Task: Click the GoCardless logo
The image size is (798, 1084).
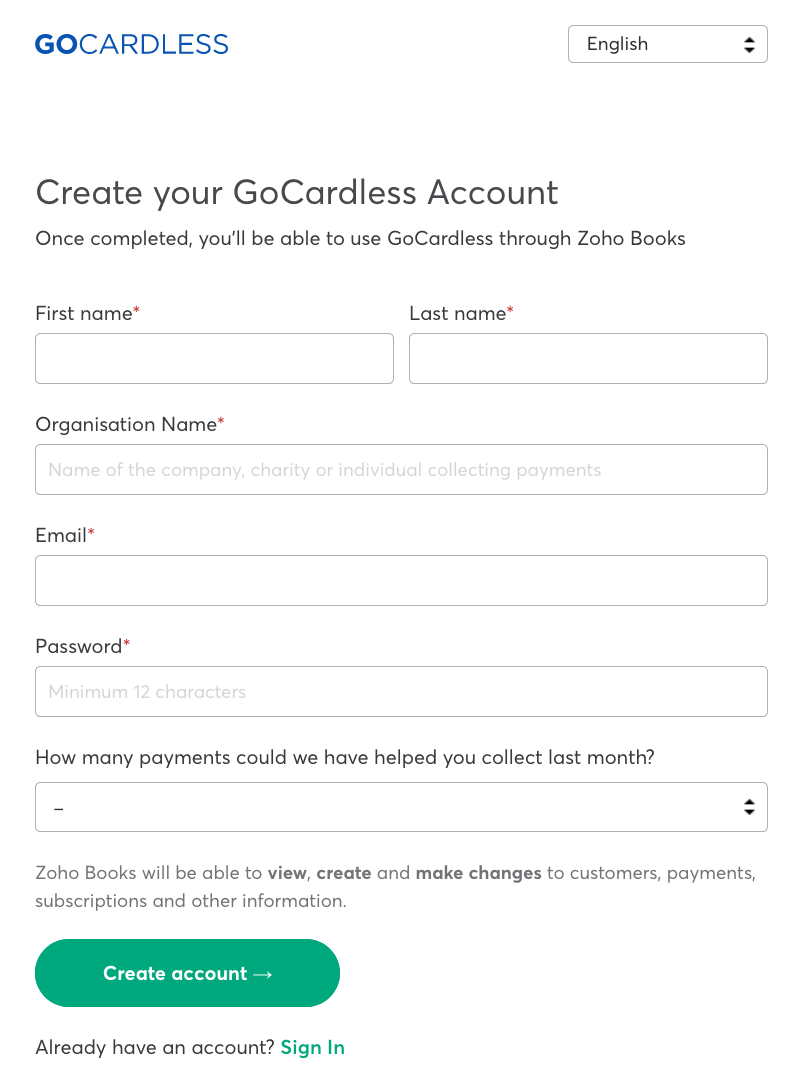Action: pos(131,44)
